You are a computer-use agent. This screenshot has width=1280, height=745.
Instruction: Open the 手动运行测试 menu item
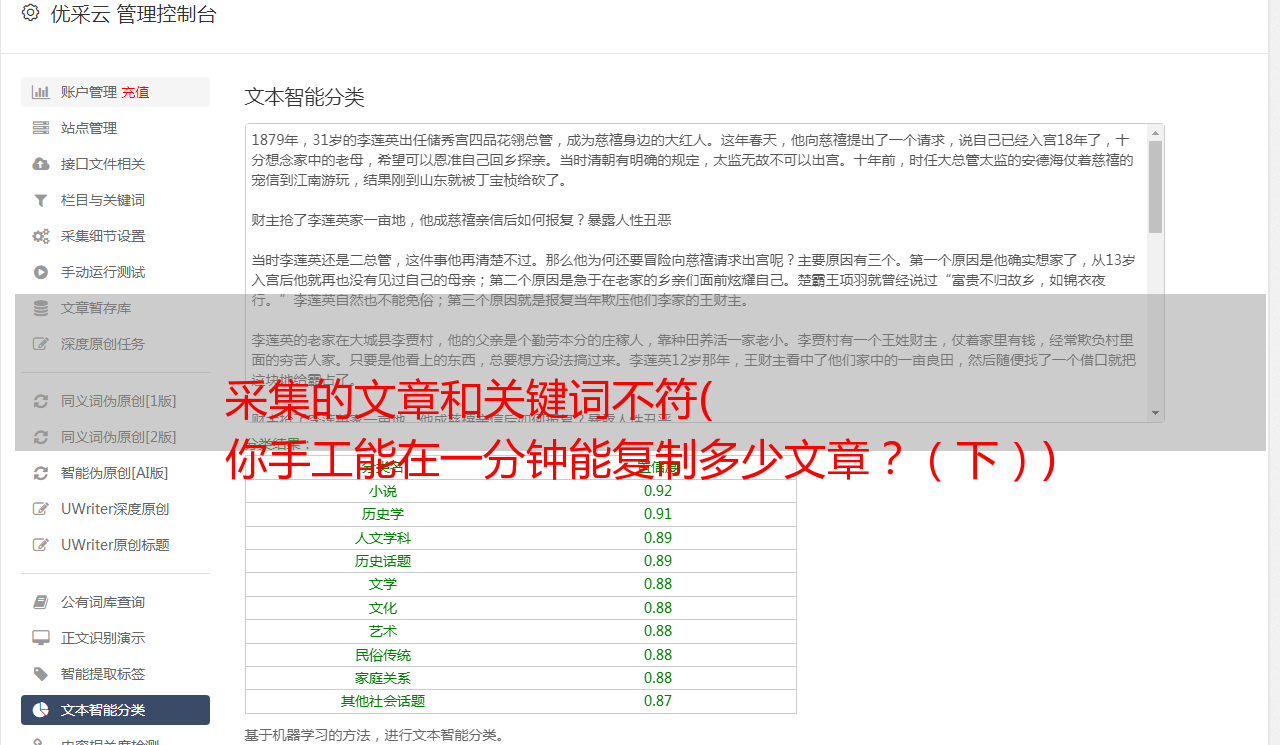[x=115, y=272]
